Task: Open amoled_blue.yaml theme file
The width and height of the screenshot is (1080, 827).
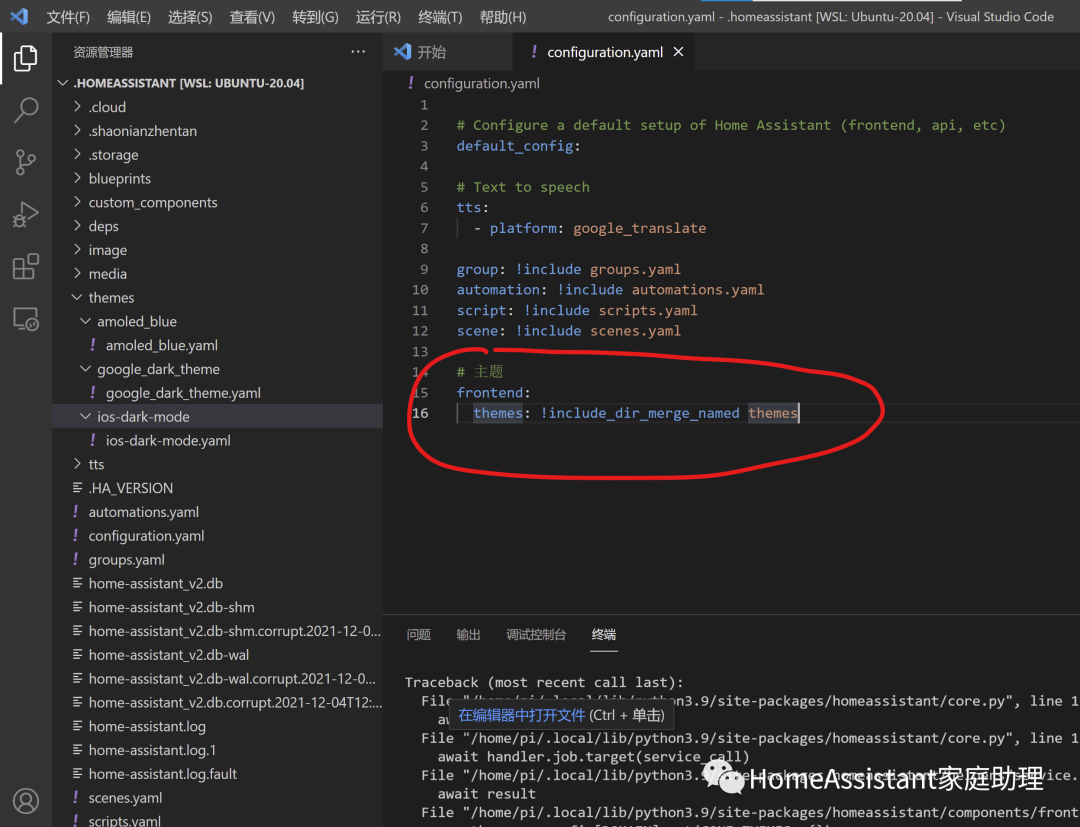Action: click(x=161, y=346)
